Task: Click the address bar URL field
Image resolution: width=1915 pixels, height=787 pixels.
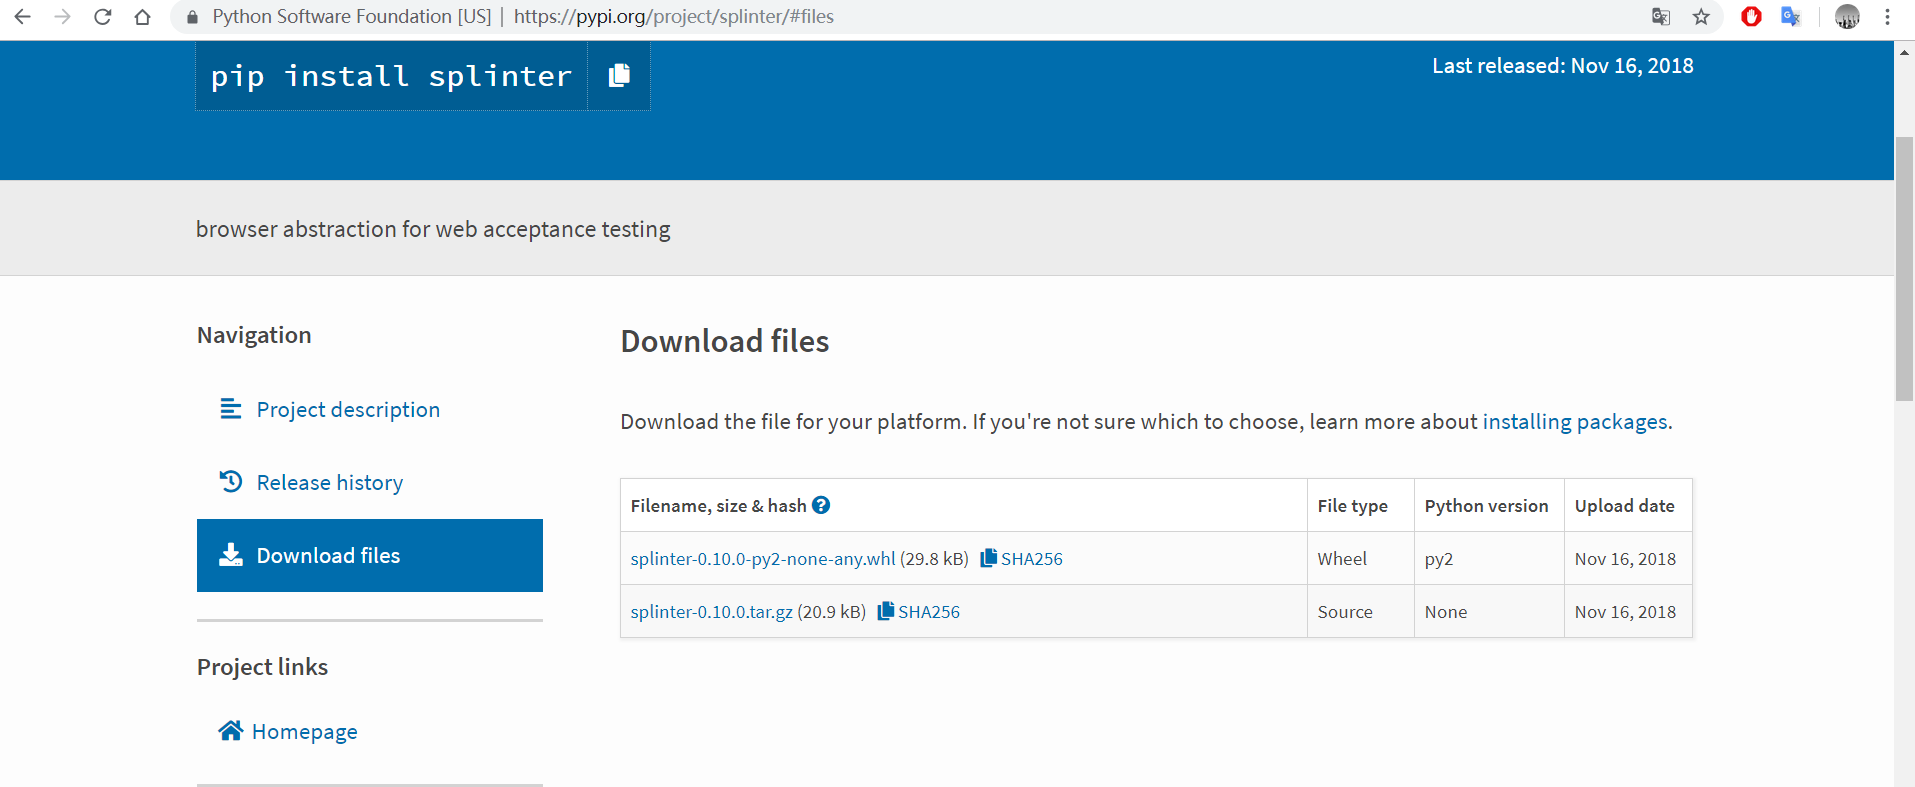Action: (670, 16)
